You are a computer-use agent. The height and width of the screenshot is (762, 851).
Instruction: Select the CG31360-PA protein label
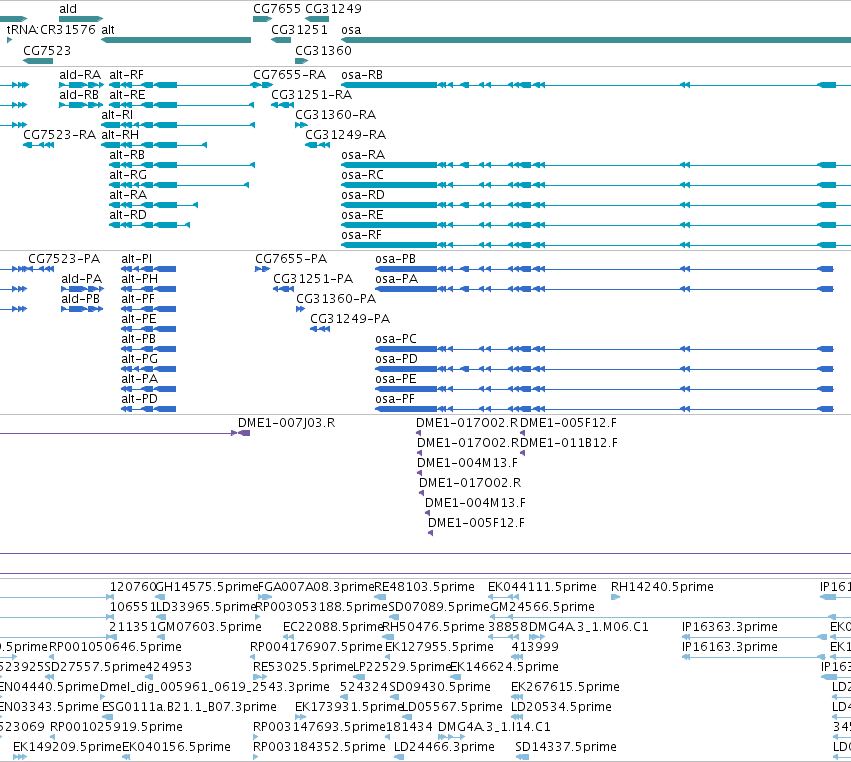(336, 299)
